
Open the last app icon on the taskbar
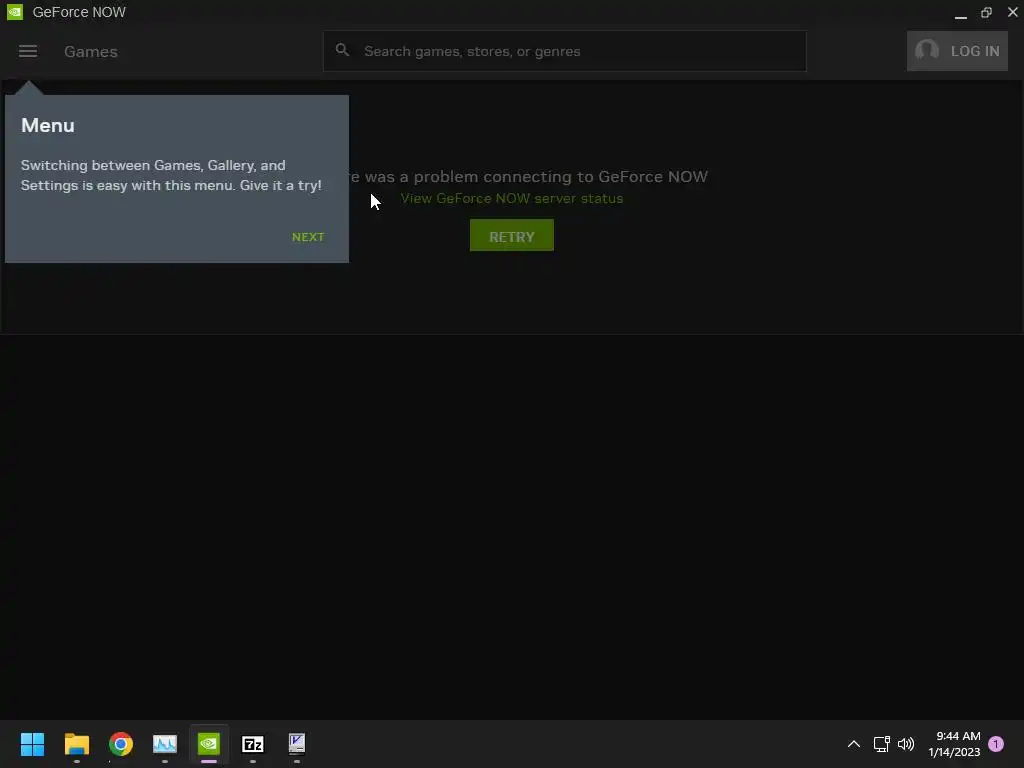point(297,744)
